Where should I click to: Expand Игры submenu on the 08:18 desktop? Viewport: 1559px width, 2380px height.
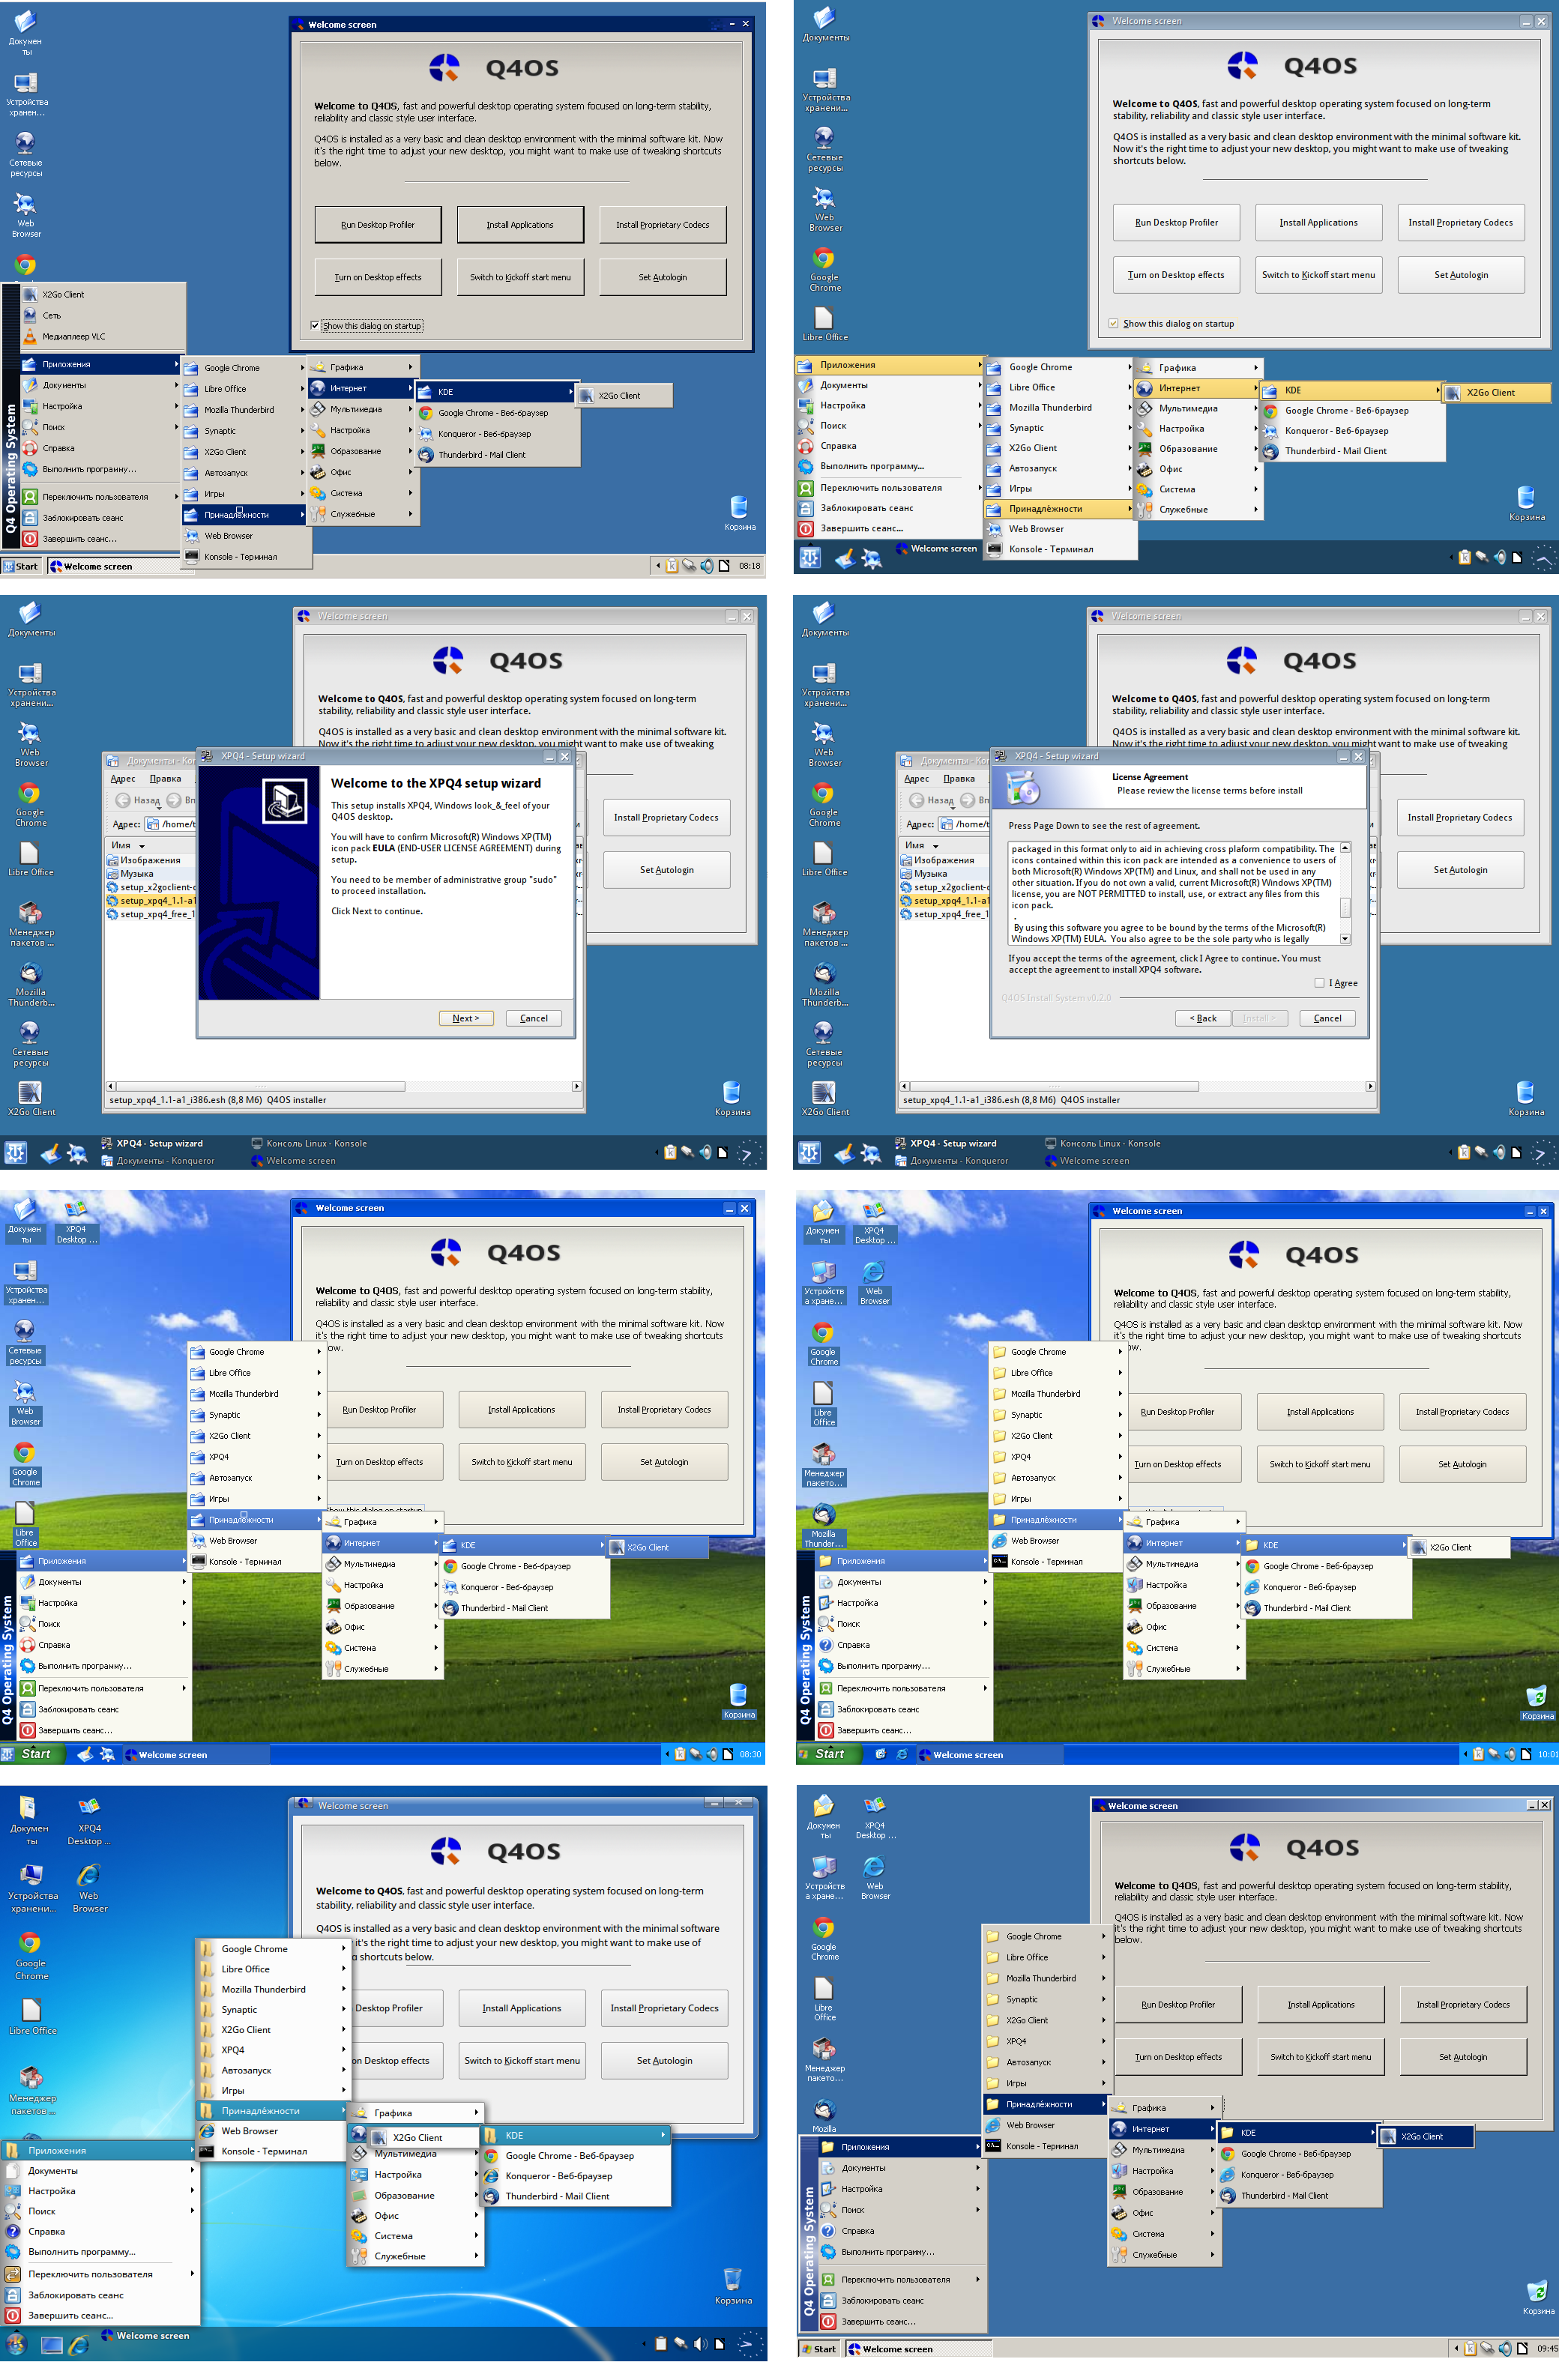pos(245,494)
